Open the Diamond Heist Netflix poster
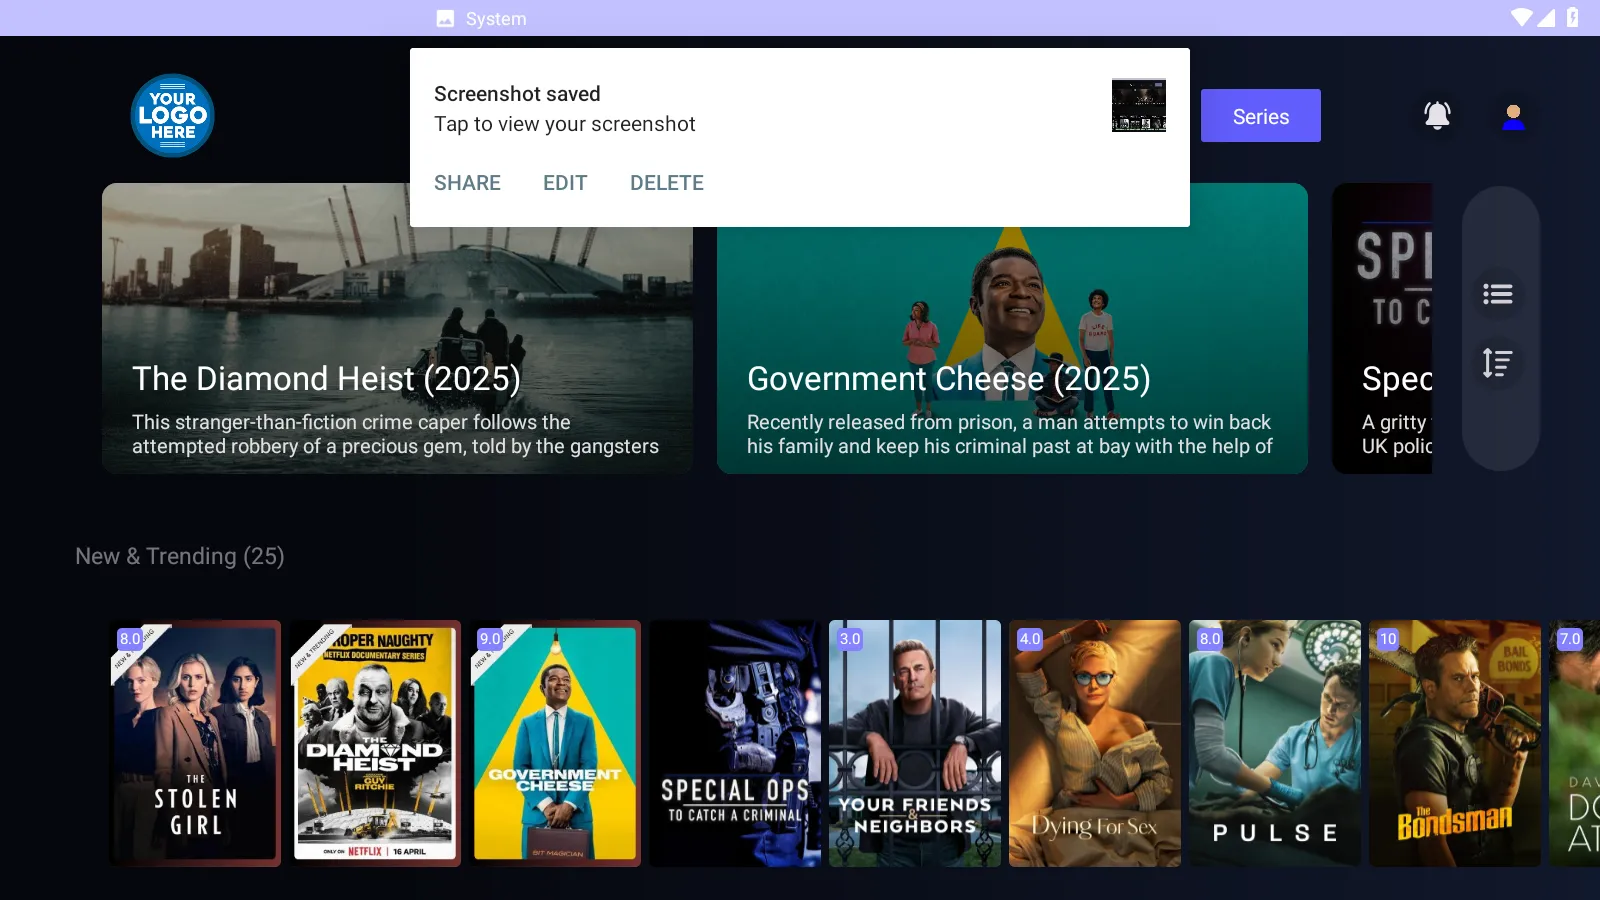Viewport: 1600px width, 900px height. (x=375, y=743)
